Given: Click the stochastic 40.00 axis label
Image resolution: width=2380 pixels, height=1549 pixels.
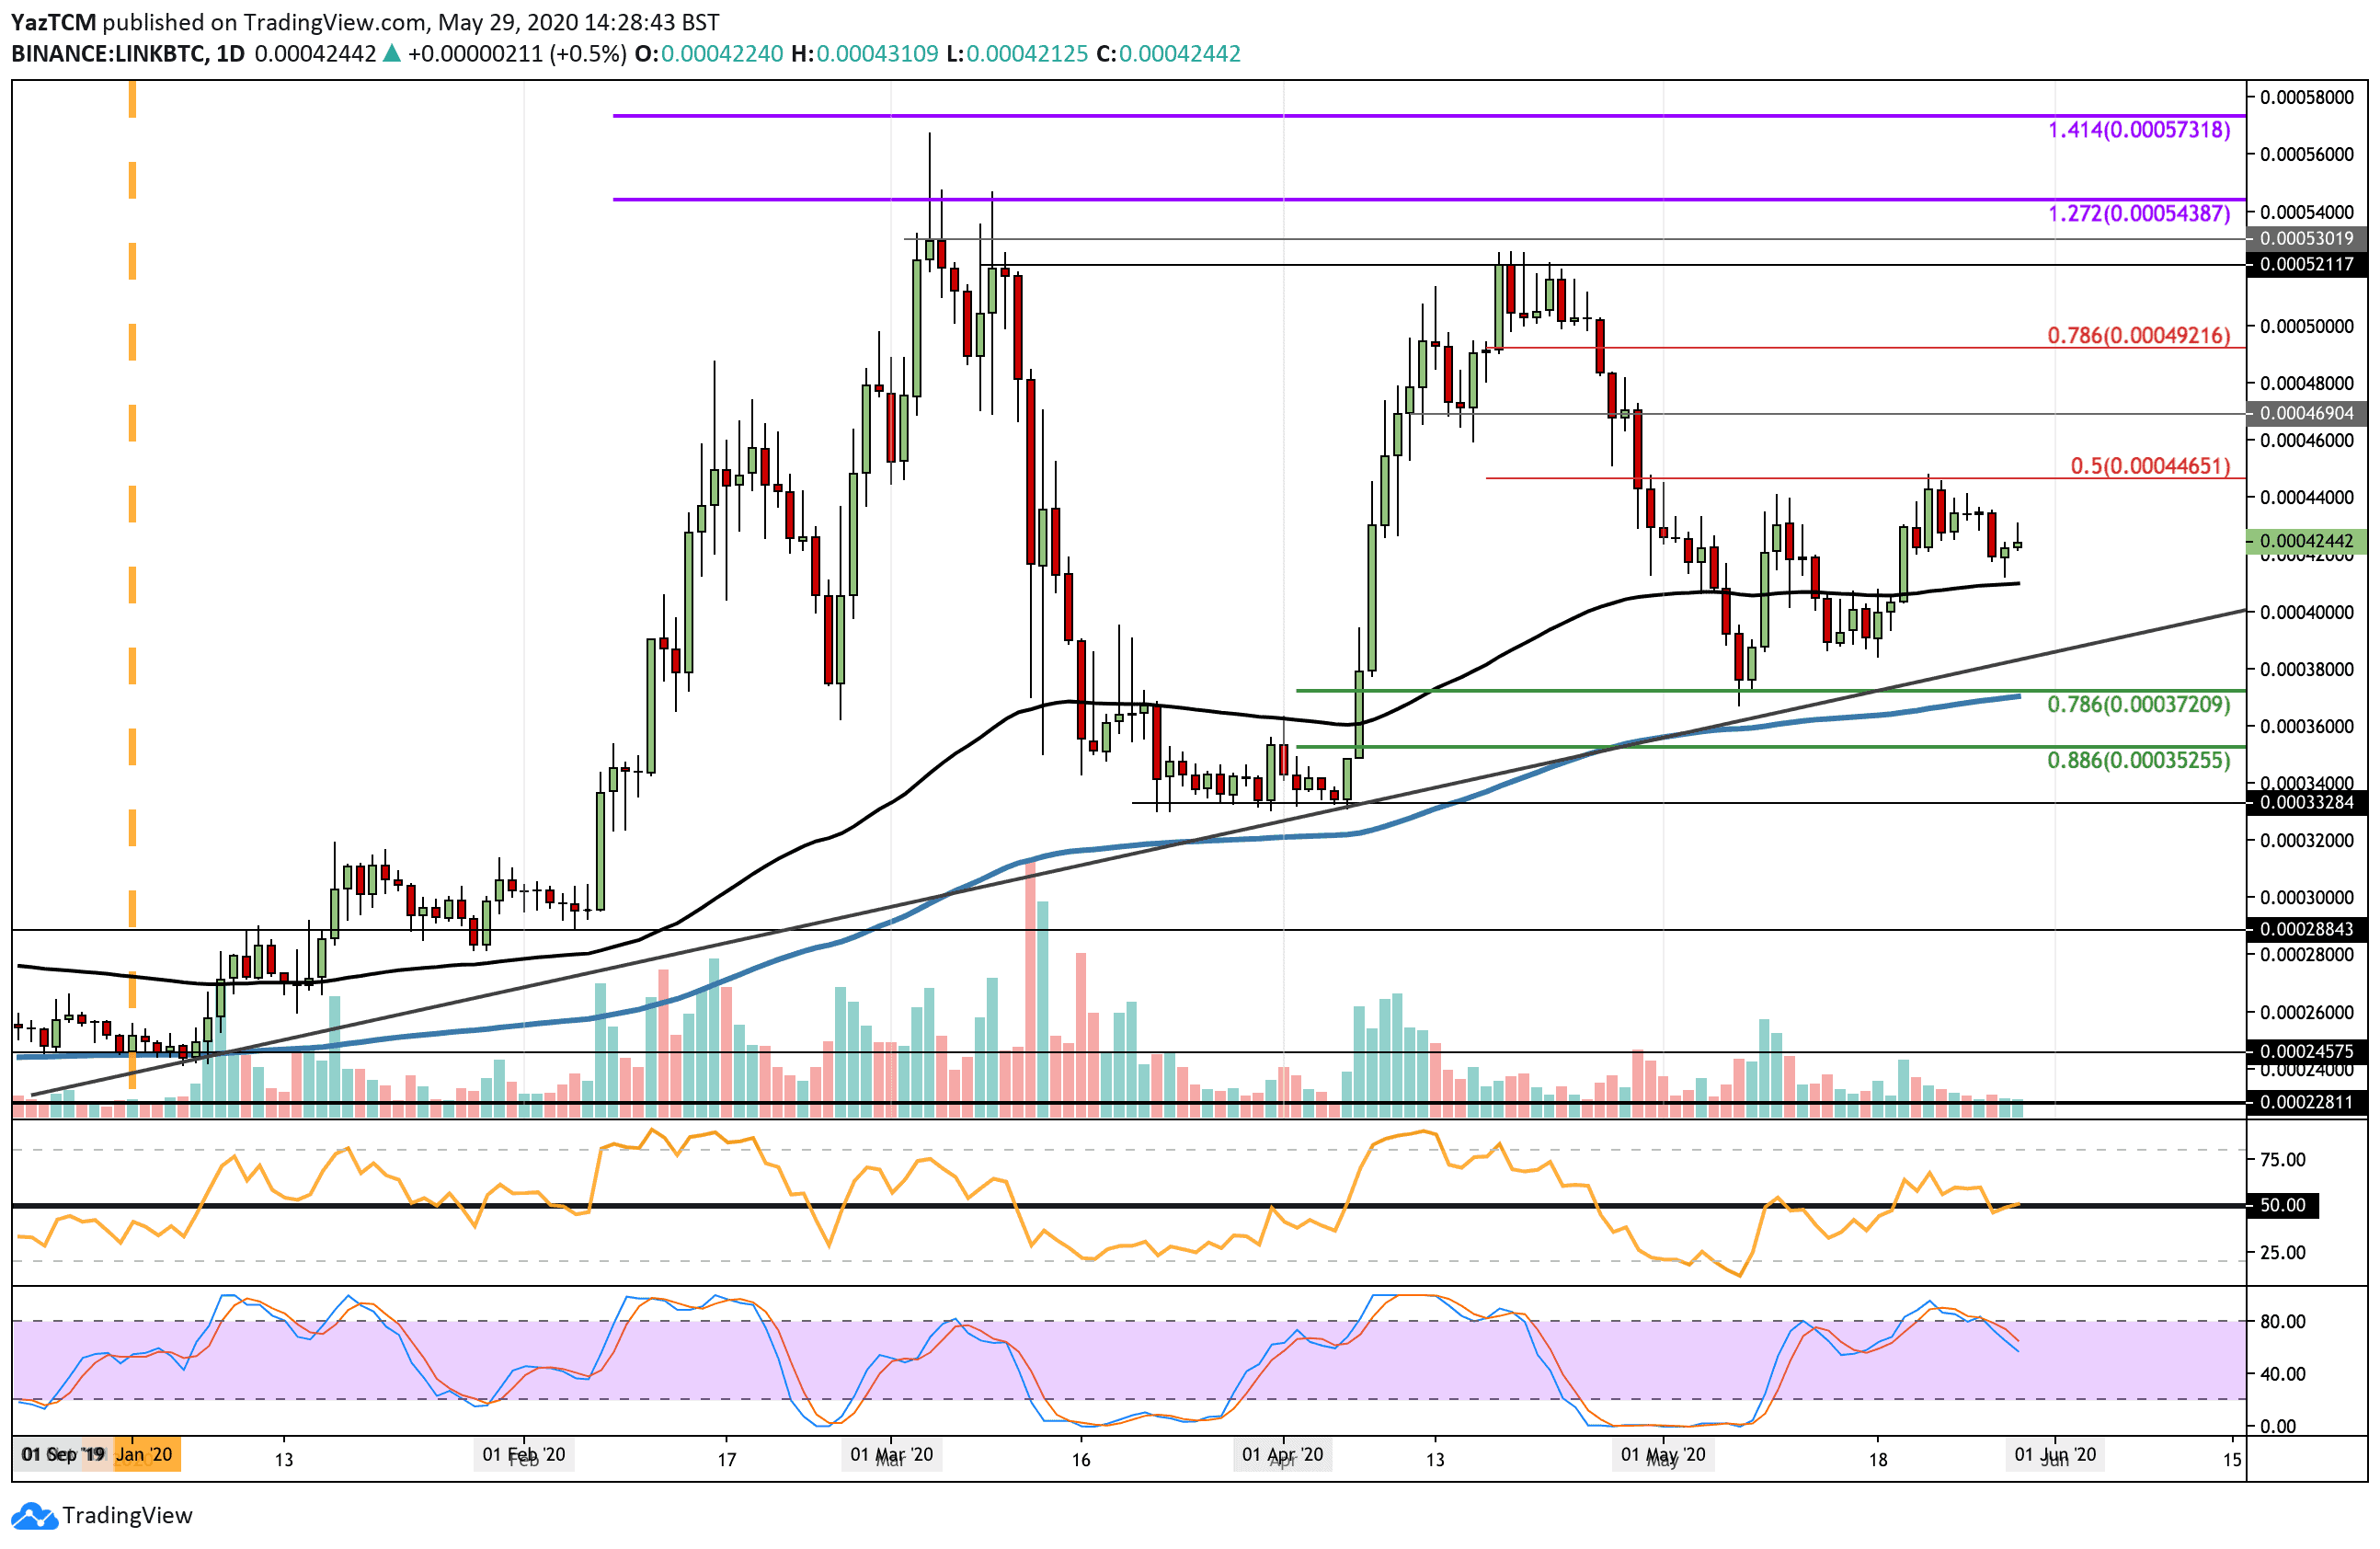Looking at the screenshot, I should pyautogui.click(x=2283, y=1374).
